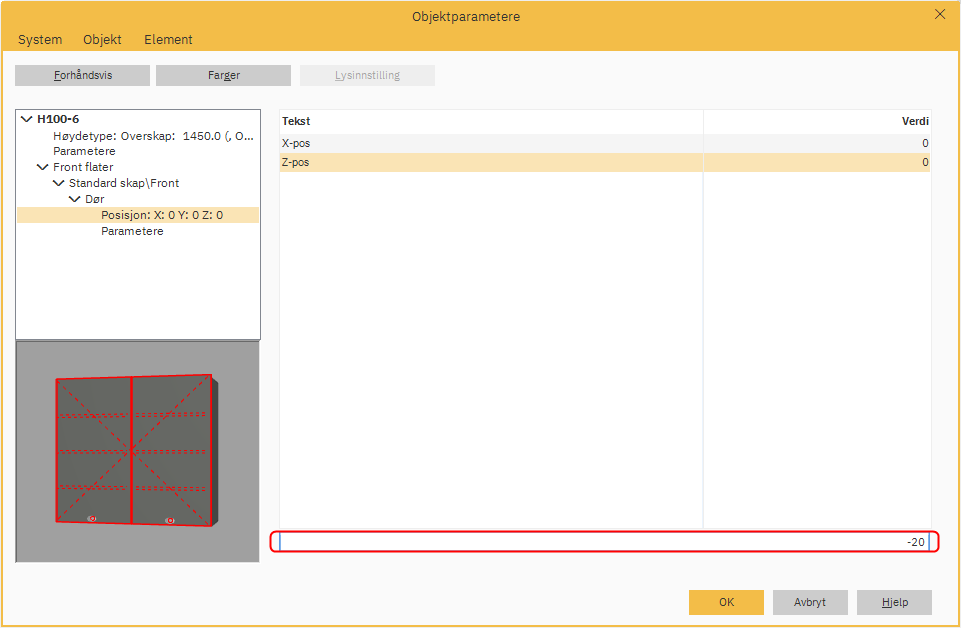Collapse the Standard skap\Front node
The height and width of the screenshot is (628, 961).
click(x=58, y=183)
